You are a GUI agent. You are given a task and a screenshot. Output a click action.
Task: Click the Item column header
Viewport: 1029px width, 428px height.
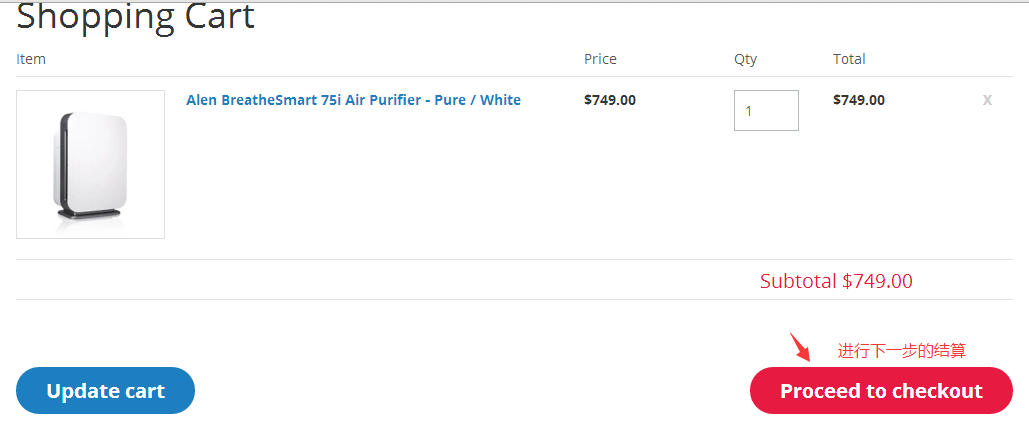[x=31, y=59]
